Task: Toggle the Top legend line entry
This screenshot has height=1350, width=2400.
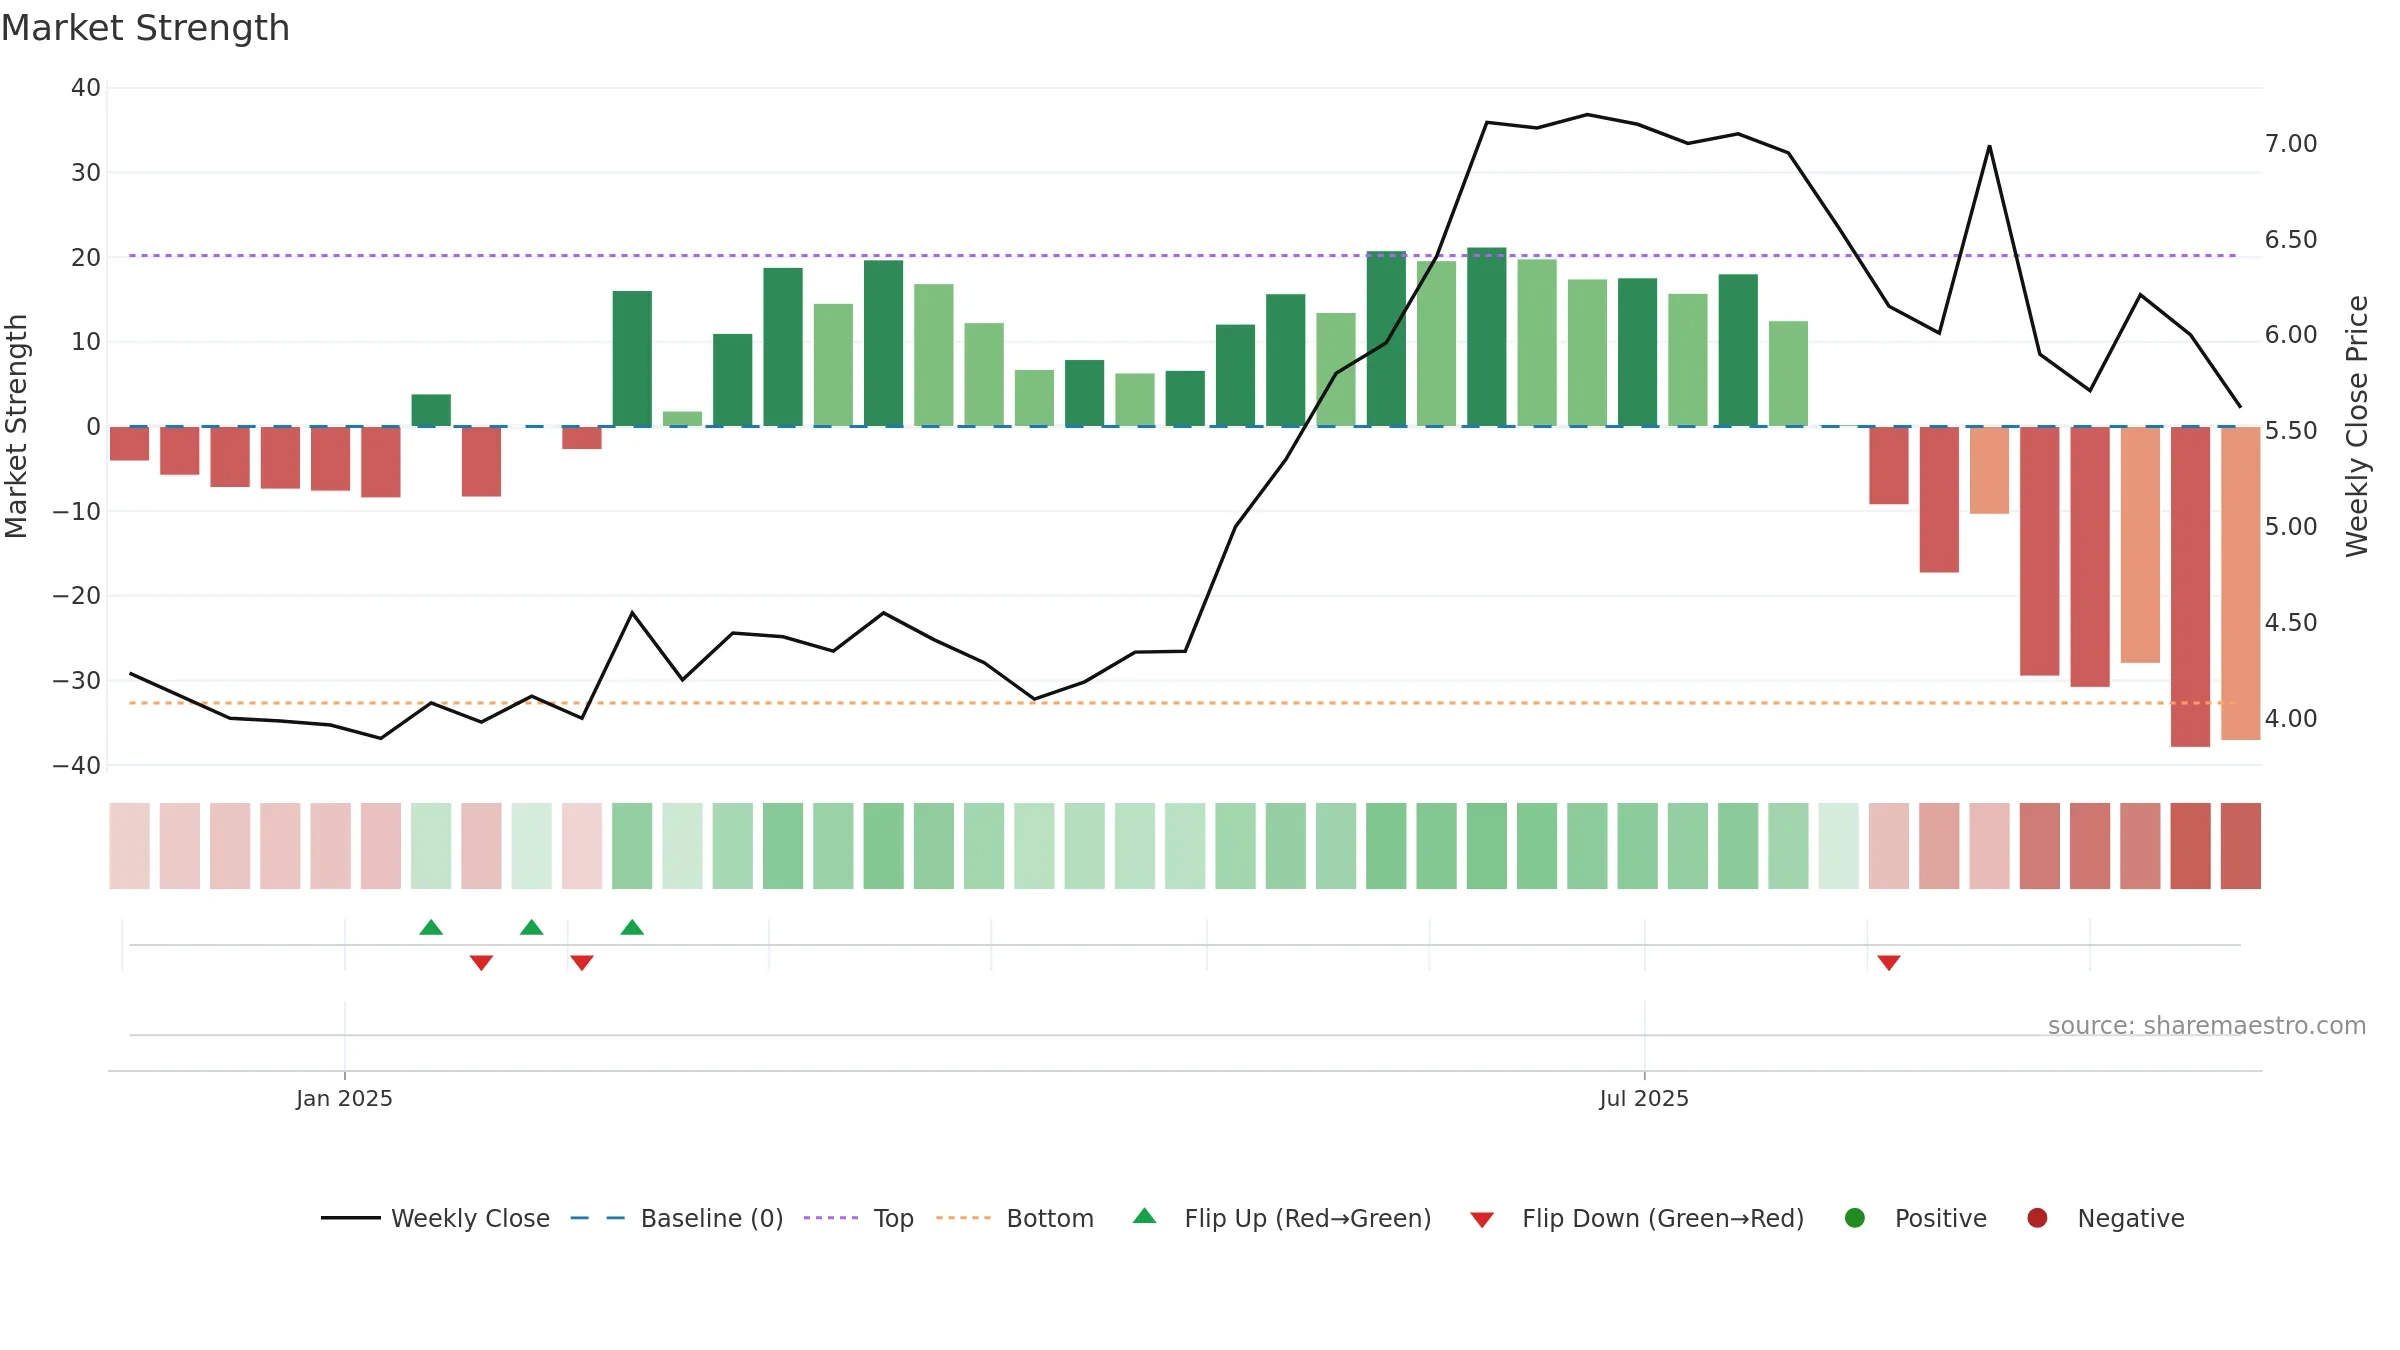Action: 859,1218
